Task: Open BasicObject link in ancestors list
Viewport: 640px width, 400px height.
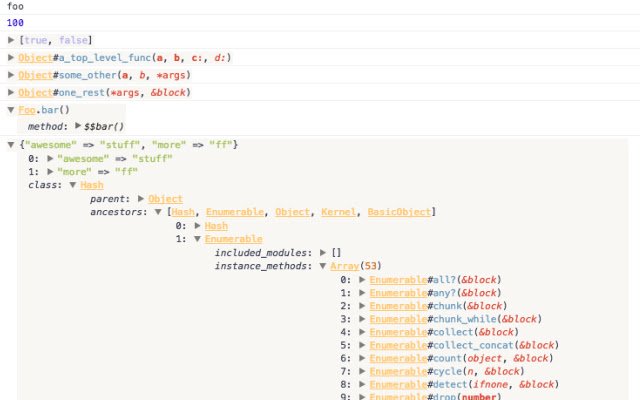Action: click(399, 212)
